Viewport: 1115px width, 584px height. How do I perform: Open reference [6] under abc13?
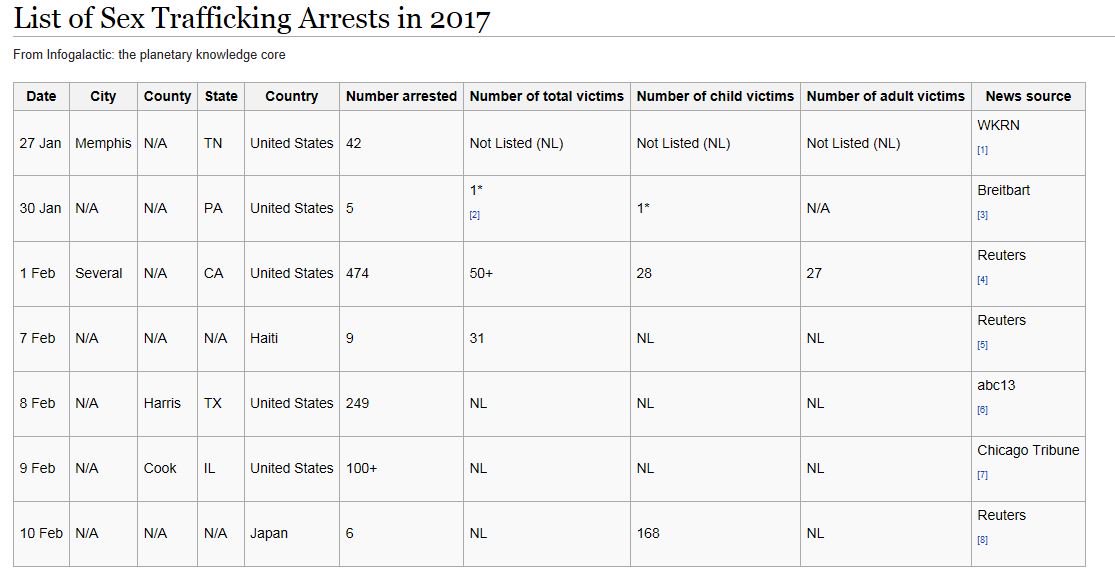point(982,410)
